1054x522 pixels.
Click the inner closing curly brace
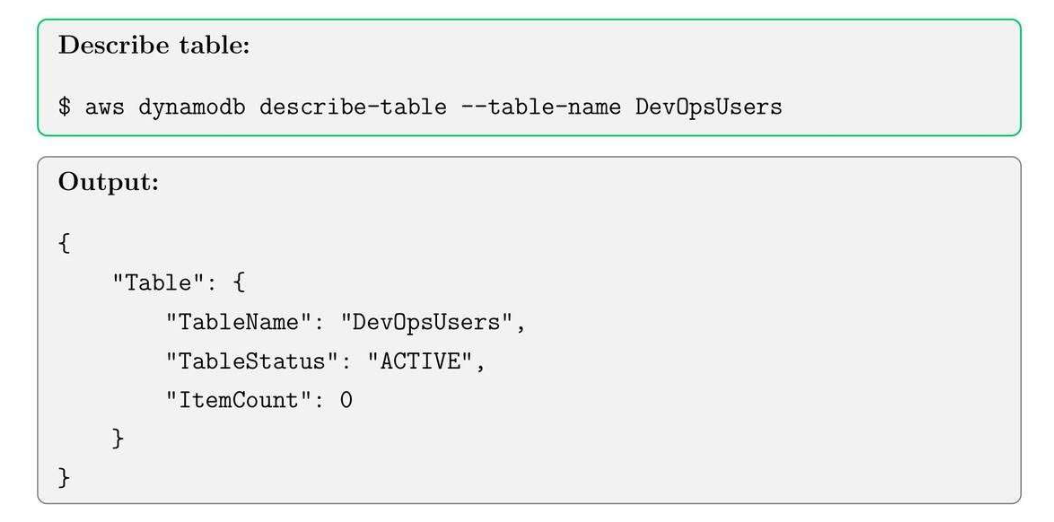118,439
